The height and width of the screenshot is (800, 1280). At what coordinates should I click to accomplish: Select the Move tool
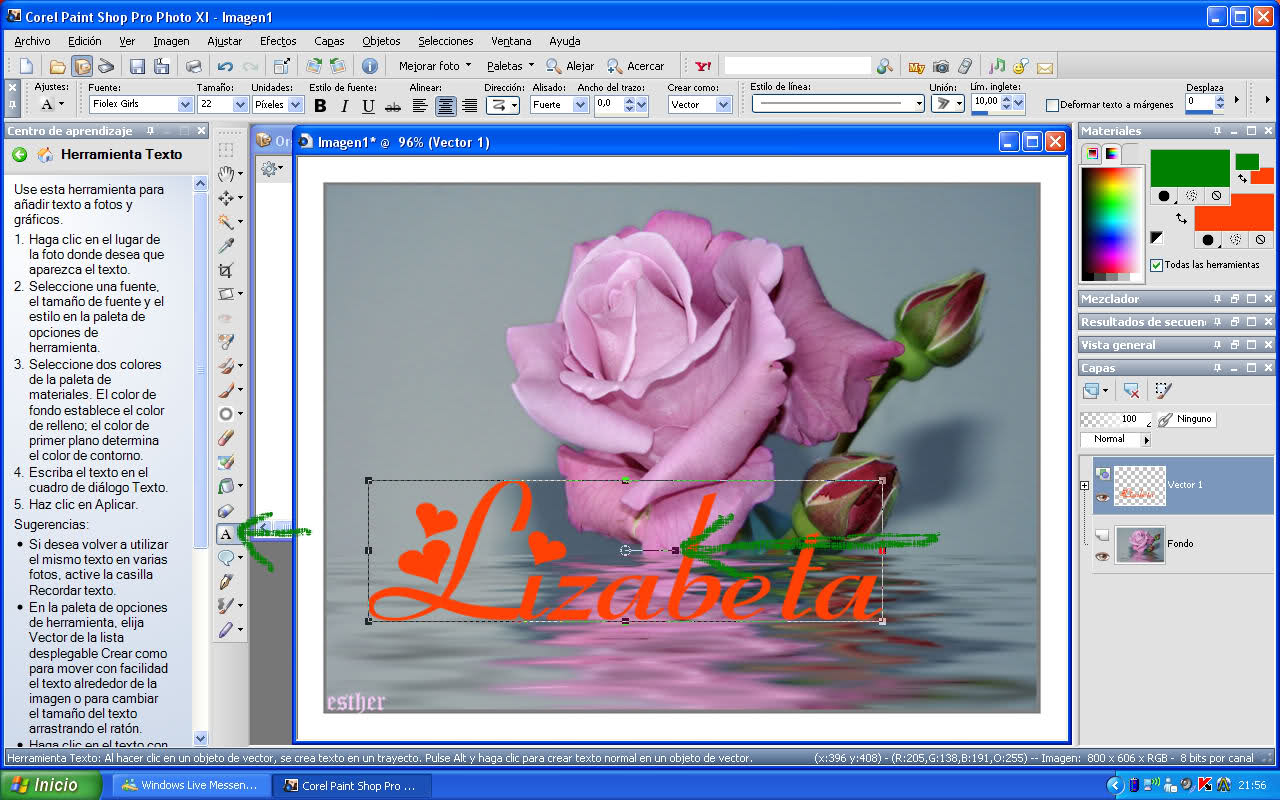[227, 198]
